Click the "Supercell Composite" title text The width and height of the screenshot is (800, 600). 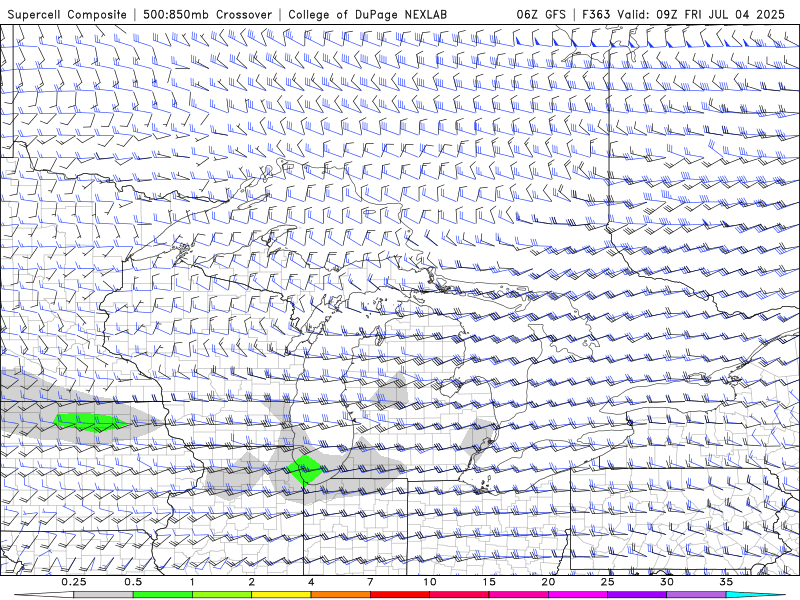[x=67, y=14]
